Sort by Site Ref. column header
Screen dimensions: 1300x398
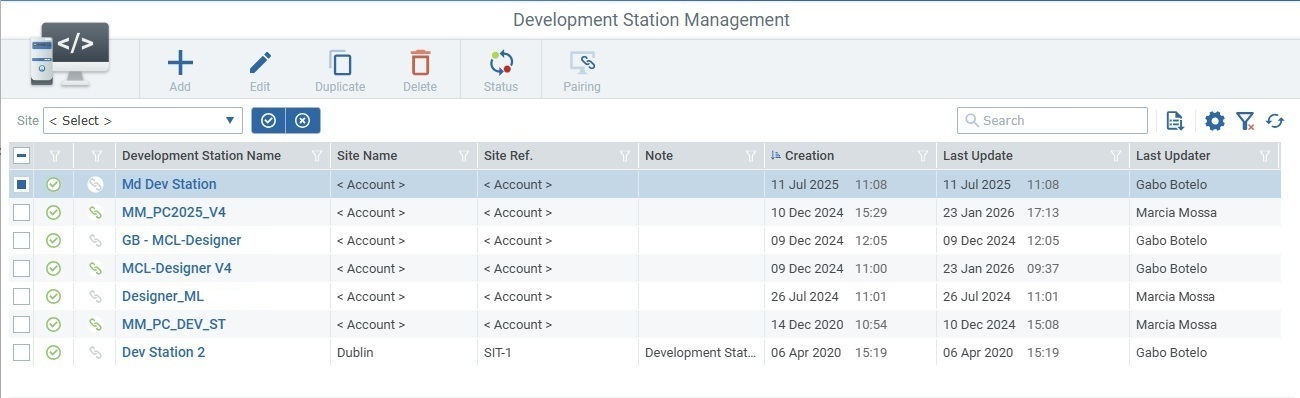click(508, 155)
